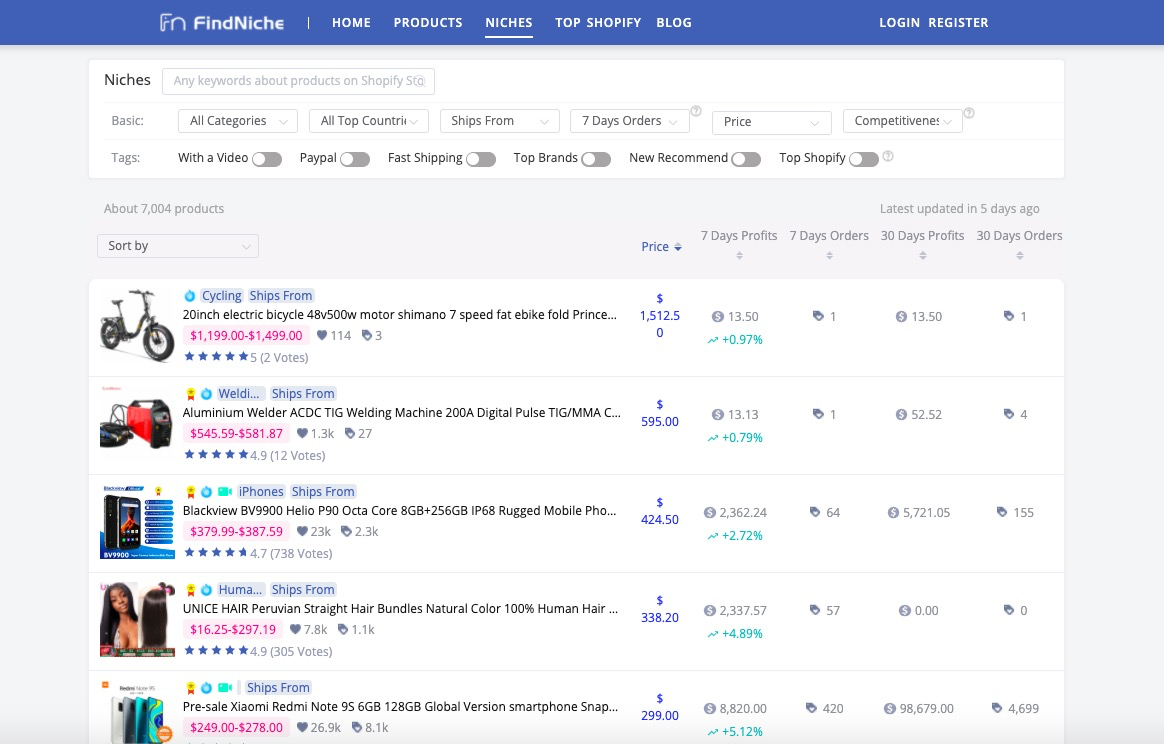Enable New Recommend toggle
Screen dimensions: 1164x744
[x=746, y=159]
